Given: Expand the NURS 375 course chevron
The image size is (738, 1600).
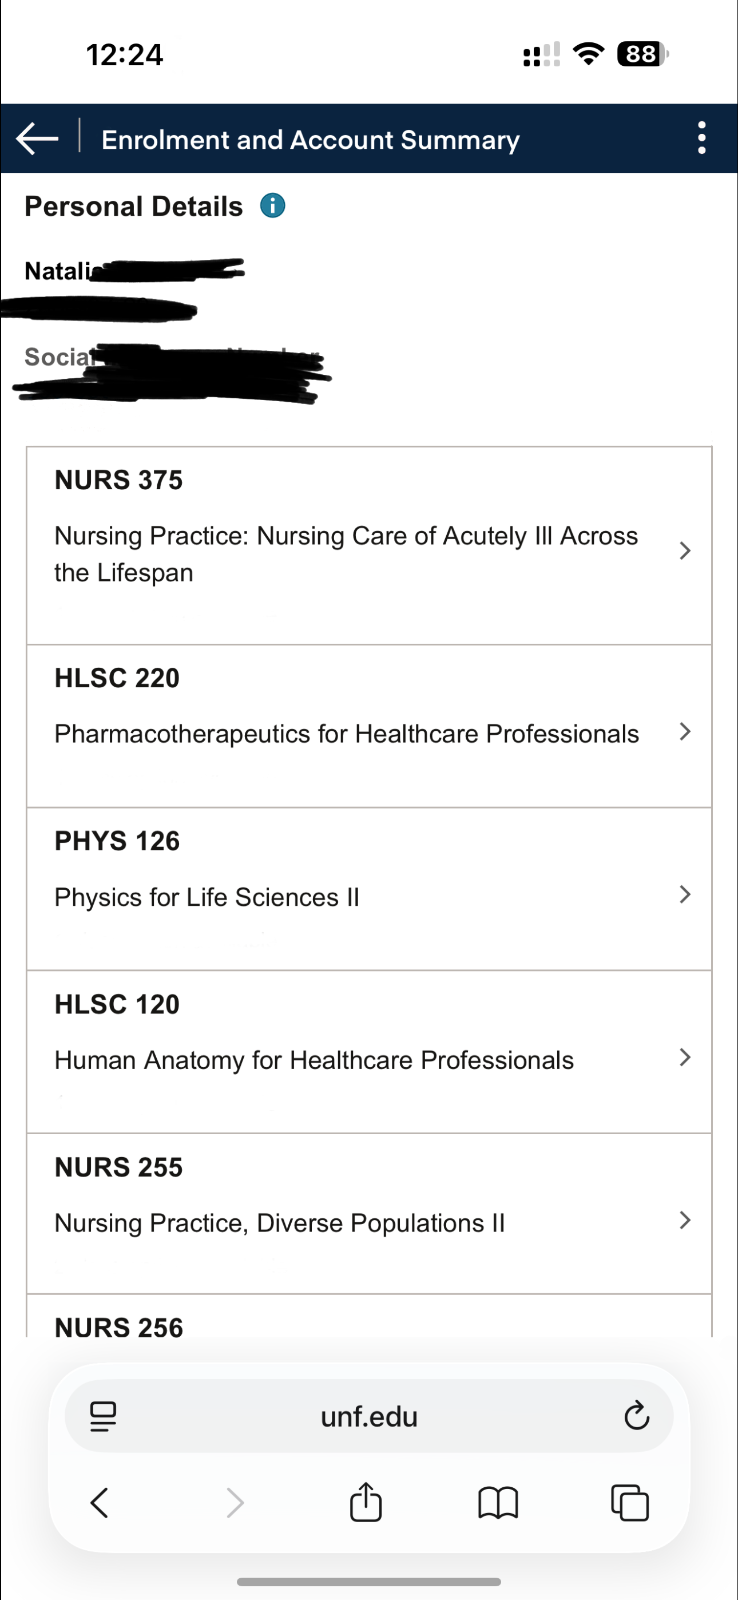Looking at the screenshot, I should point(685,551).
